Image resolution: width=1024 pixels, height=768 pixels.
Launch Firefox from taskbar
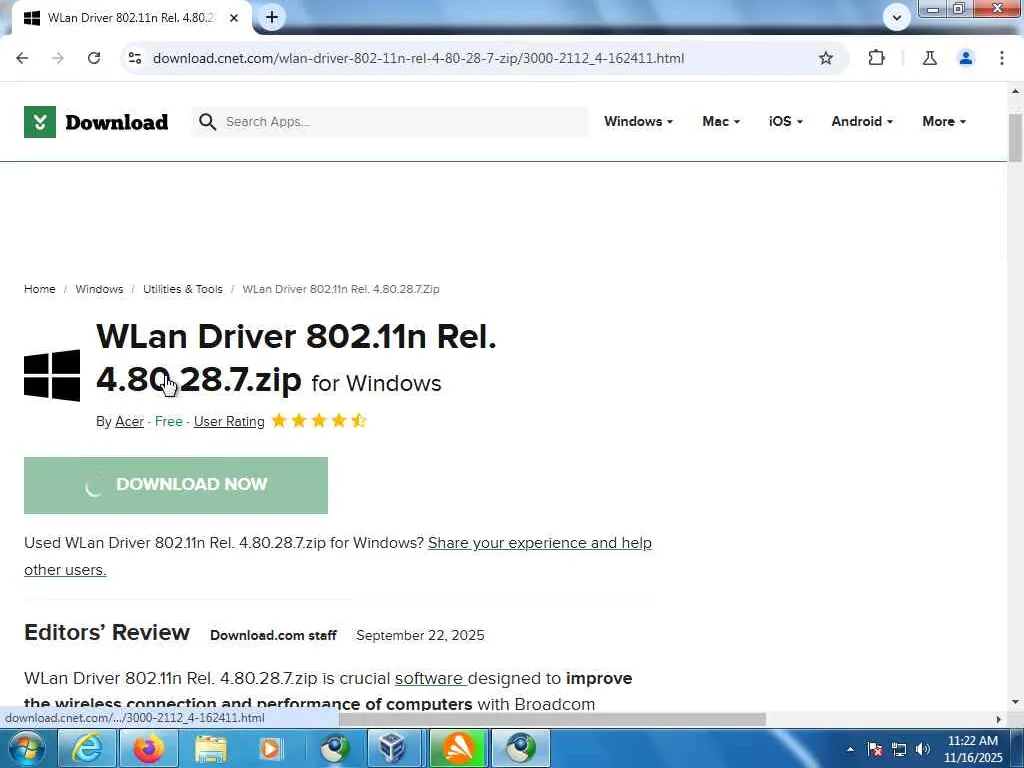point(149,748)
